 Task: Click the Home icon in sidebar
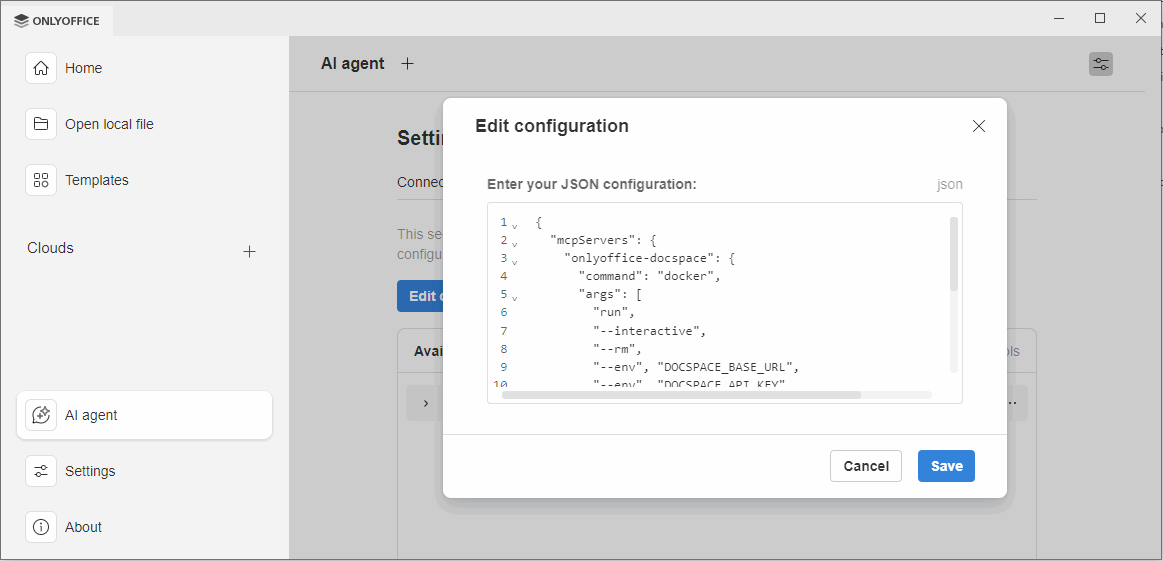point(41,68)
